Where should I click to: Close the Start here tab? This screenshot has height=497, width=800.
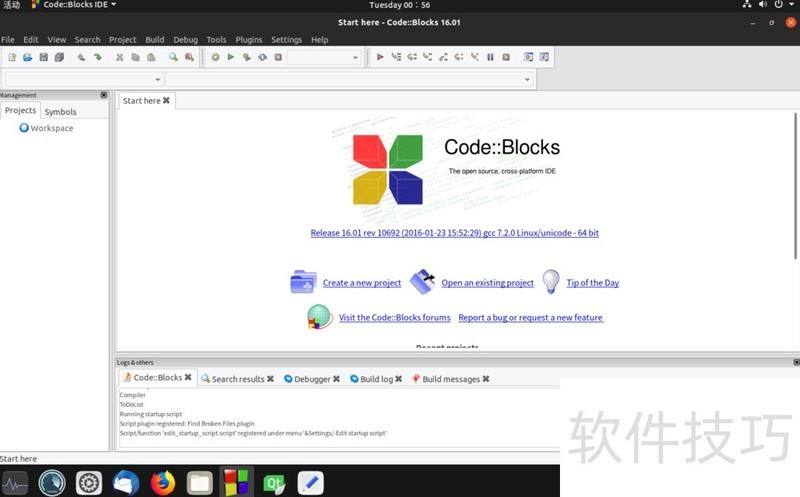166,101
